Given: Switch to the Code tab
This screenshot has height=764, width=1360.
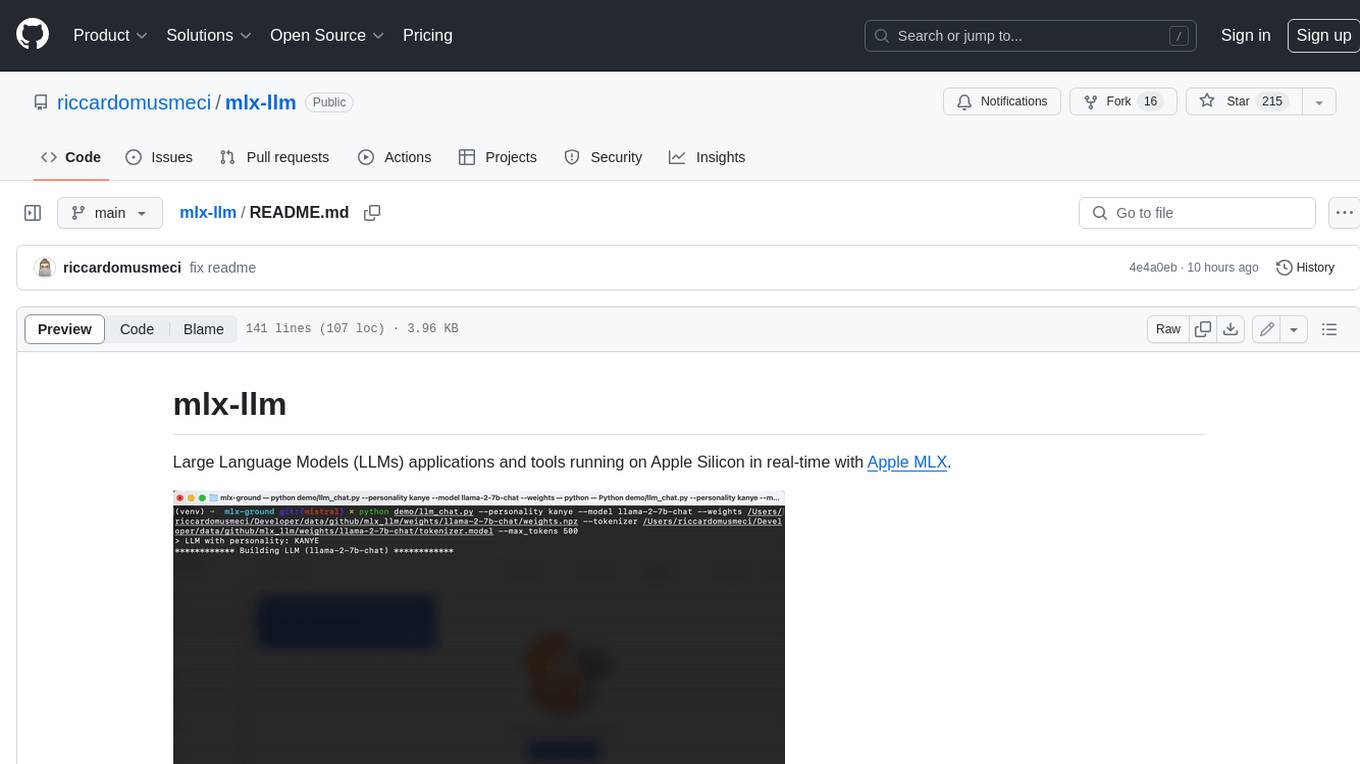Looking at the screenshot, I should click(70, 157).
